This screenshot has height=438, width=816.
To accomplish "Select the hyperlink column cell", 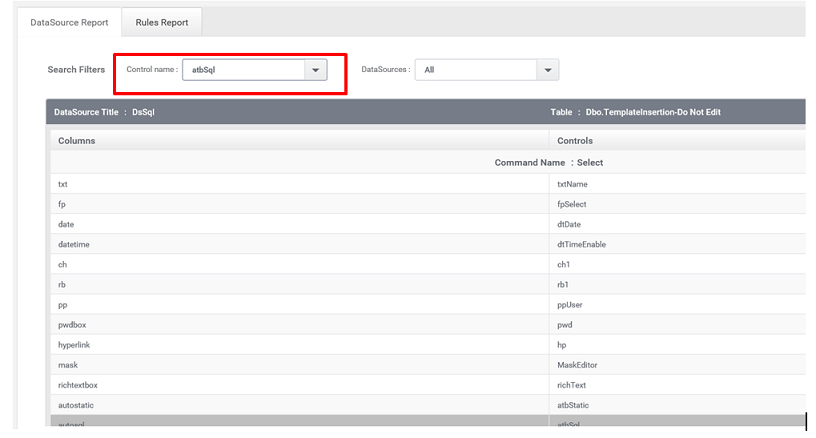I will pyautogui.click(x=300, y=345).
